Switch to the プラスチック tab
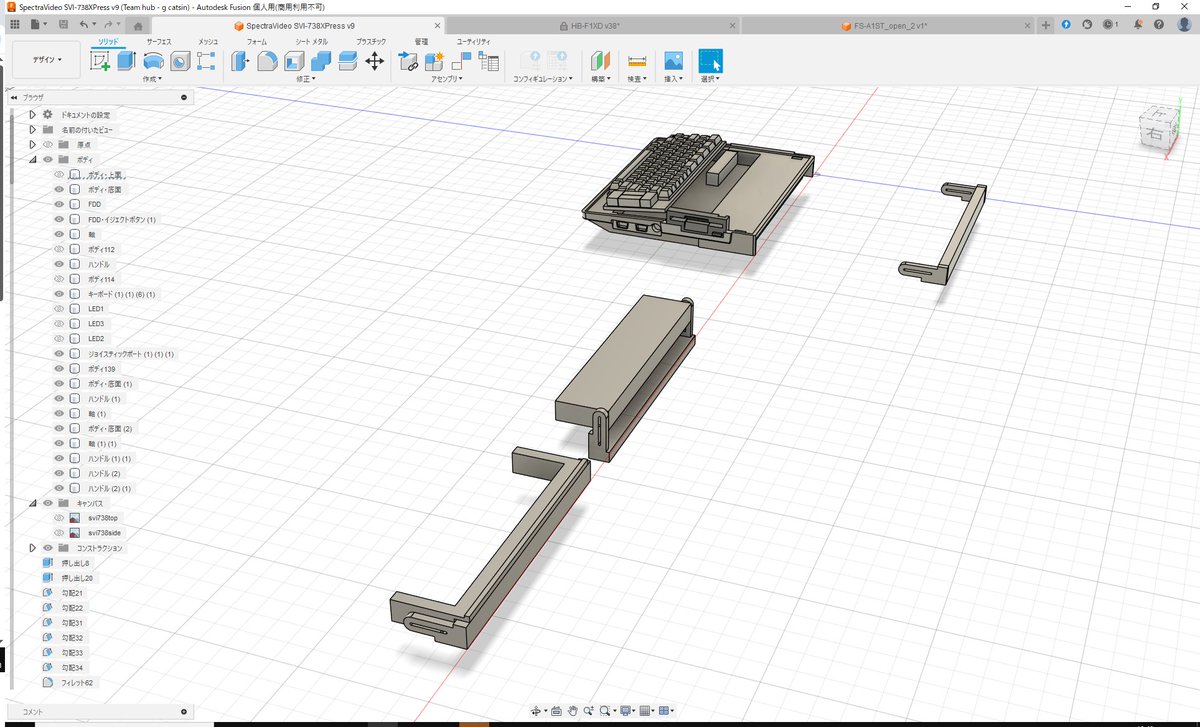 tap(371, 41)
